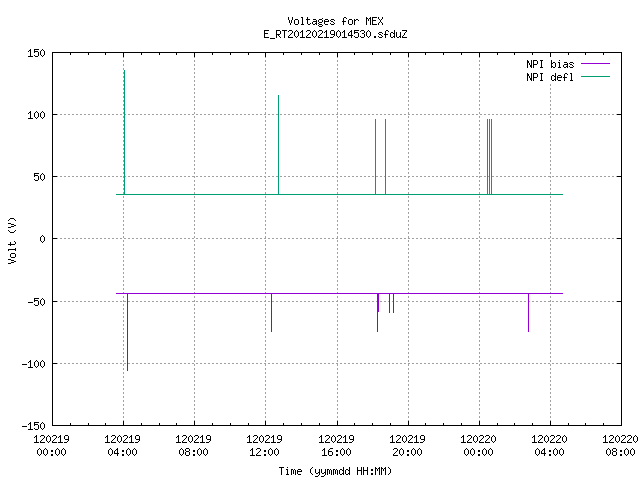The height and width of the screenshot is (480, 640).
Task: Click the y-axis tick label 100
Action: [36, 115]
